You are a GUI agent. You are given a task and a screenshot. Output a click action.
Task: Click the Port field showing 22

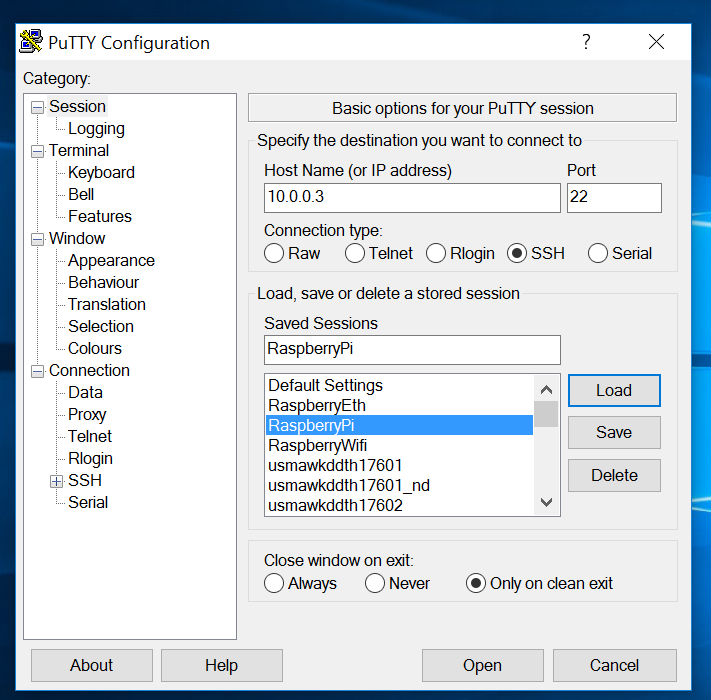[614, 198]
